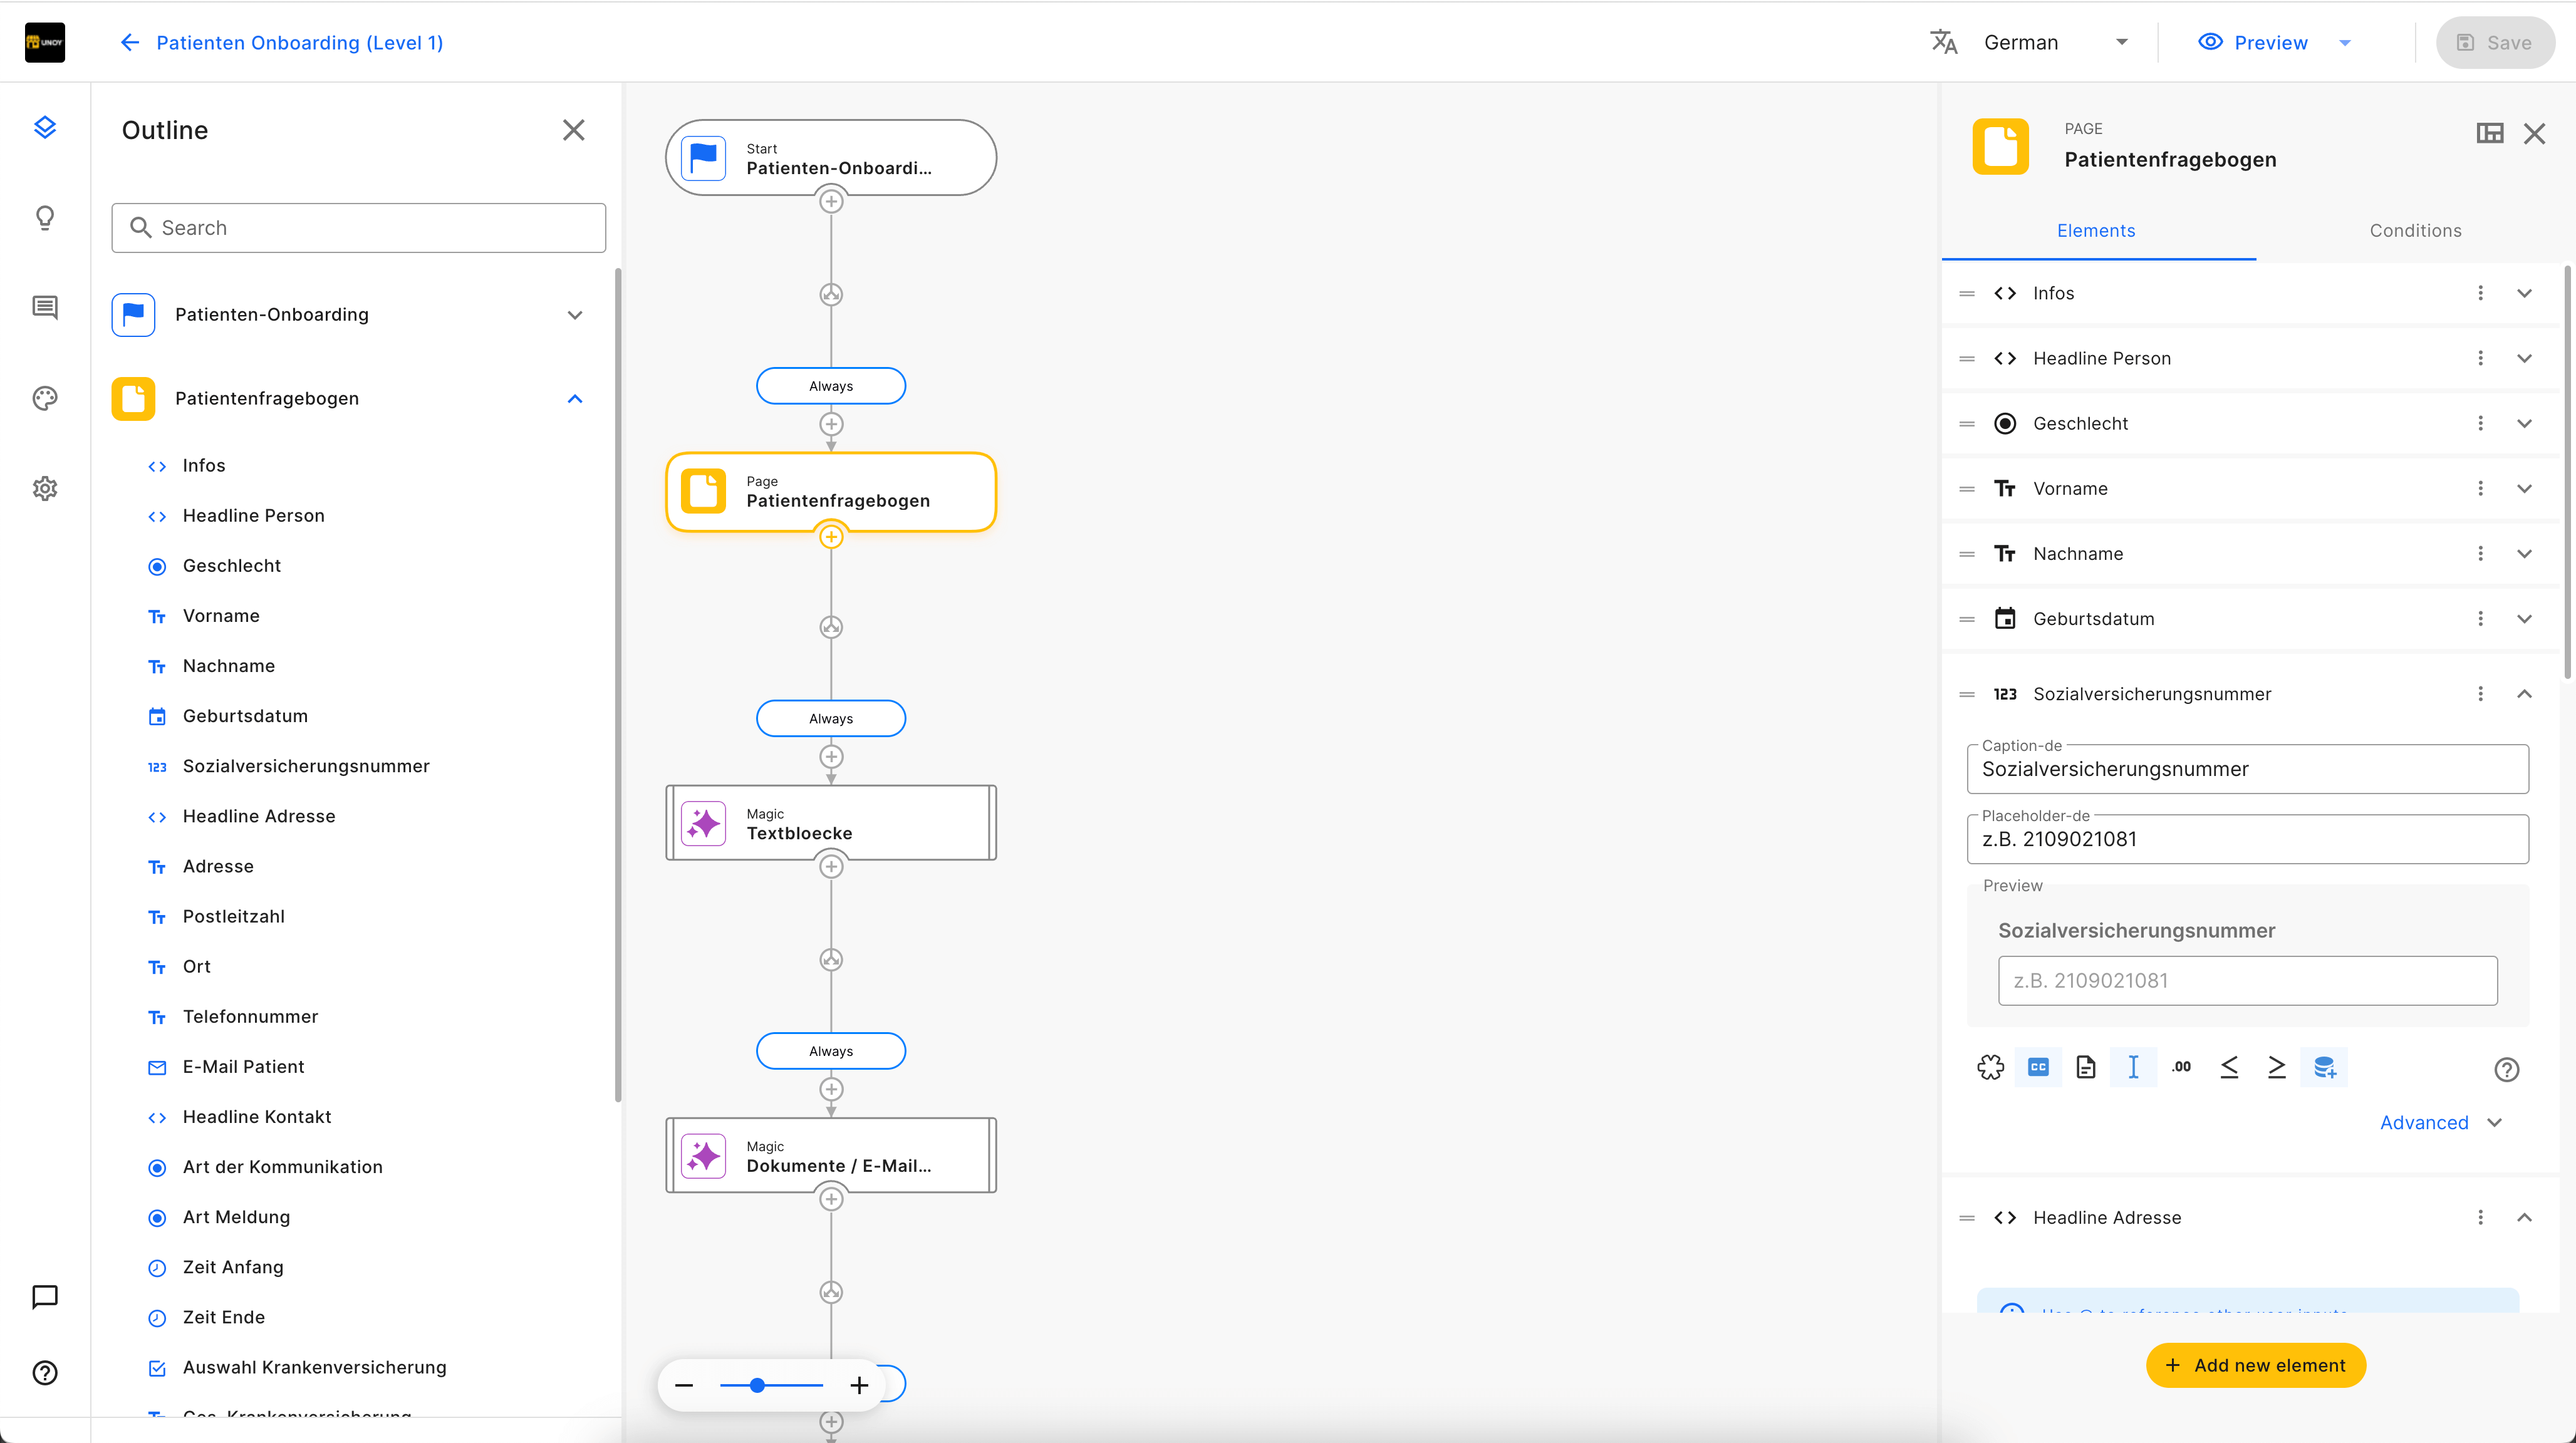
Task: Click the panel layout icon beside close
Action: (2489, 133)
